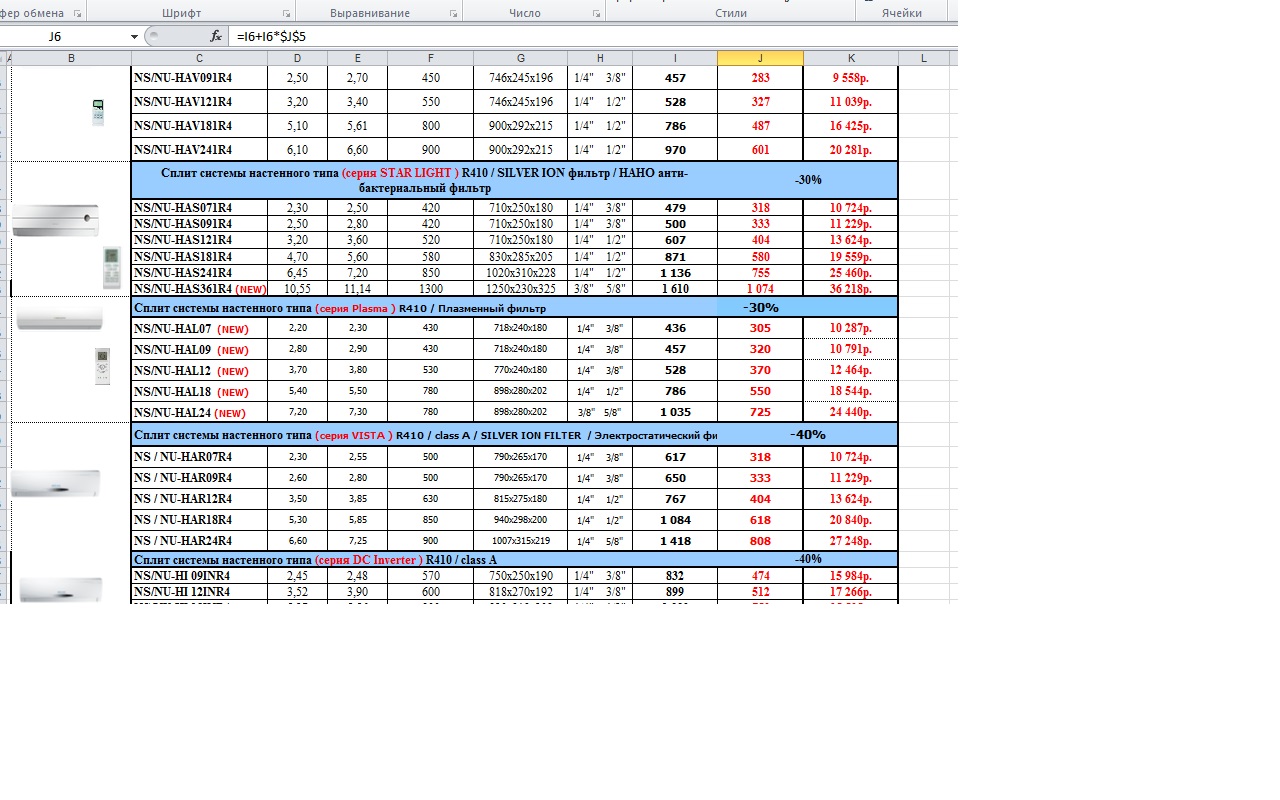Click the -30% cell in STAR LIGHT header
This screenshot has height=800, width=1280.
(808, 180)
